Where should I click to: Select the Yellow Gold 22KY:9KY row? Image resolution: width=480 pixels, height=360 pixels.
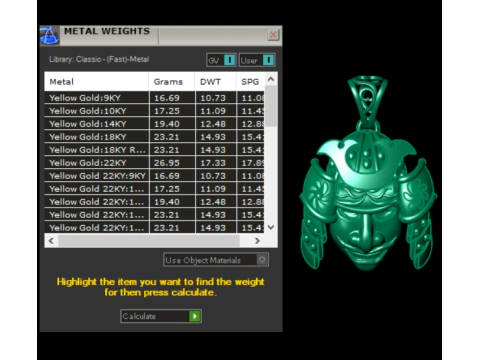pos(154,176)
